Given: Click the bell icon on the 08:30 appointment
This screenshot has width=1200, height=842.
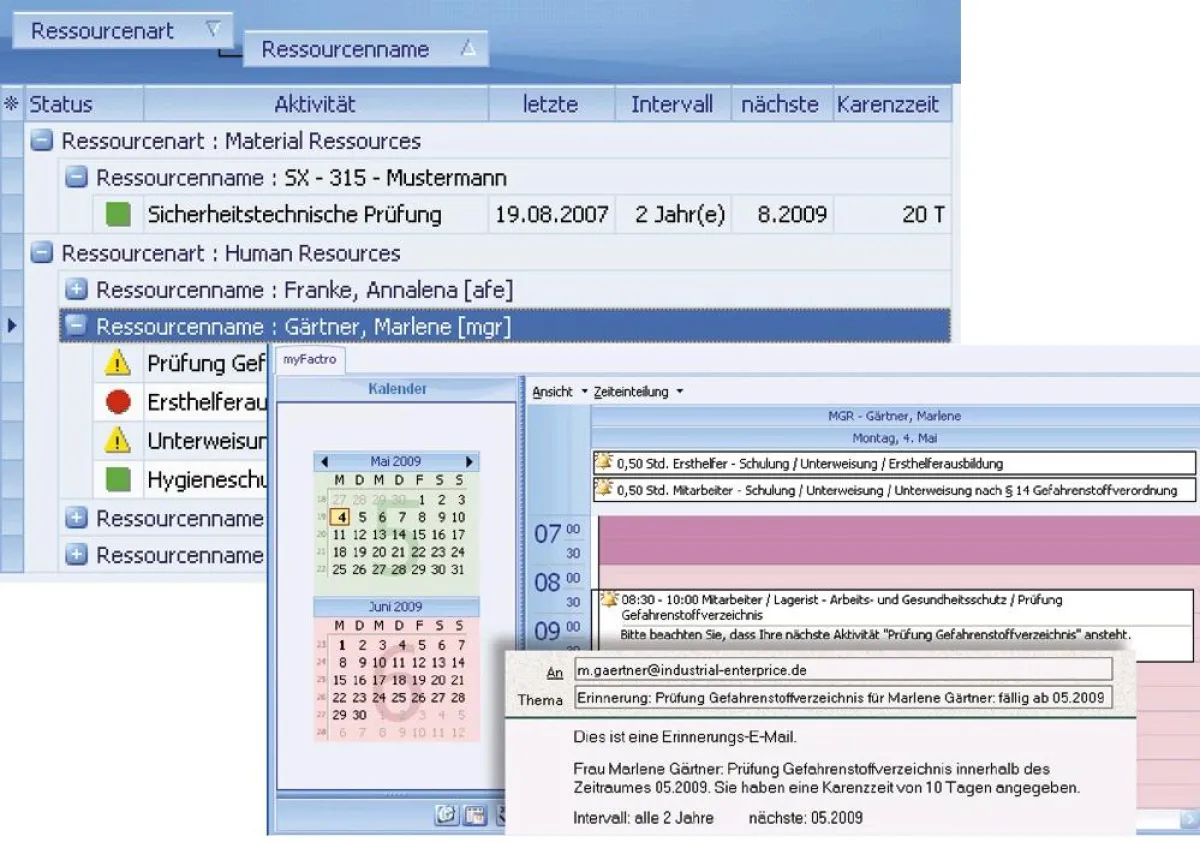Looking at the screenshot, I should [607, 600].
